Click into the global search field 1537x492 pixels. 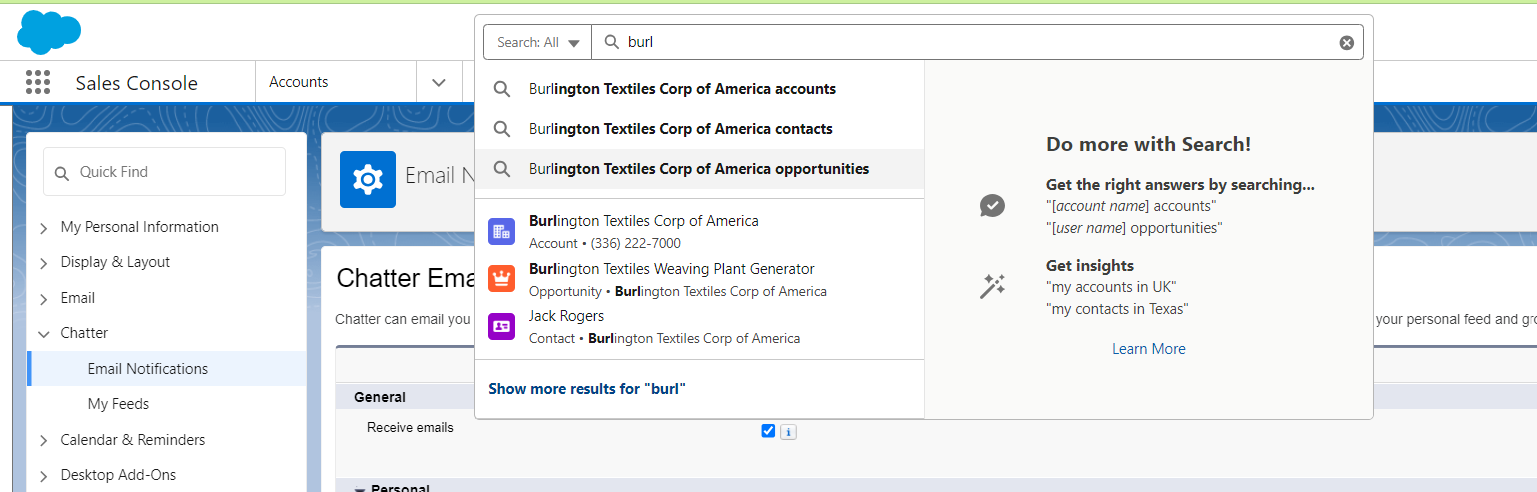point(980,42)
